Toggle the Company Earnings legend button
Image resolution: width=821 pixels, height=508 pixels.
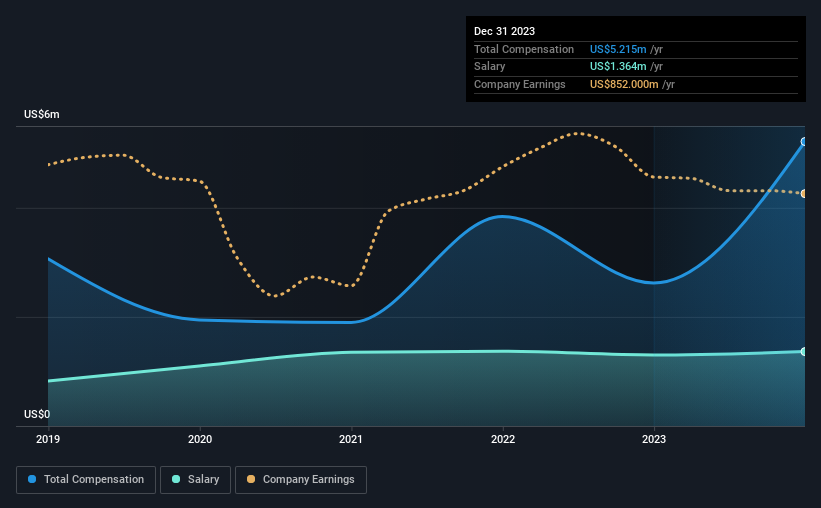tap(301, 480)
